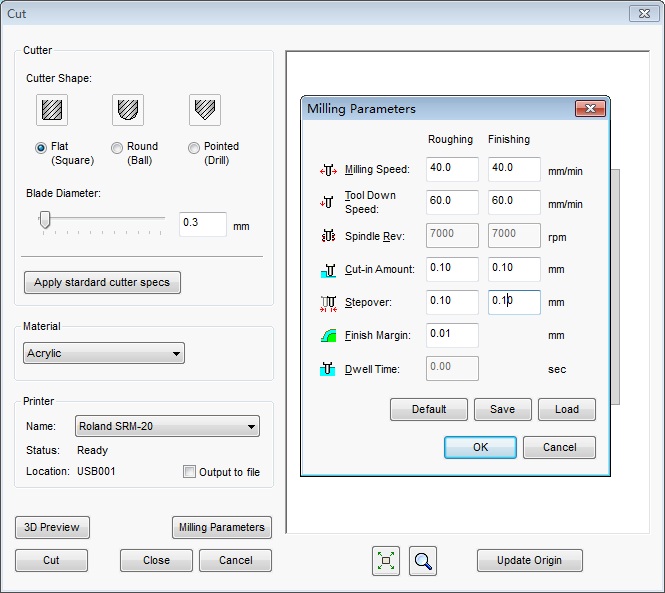Click the Milling Speed tool icon

click(x=328, y=170)
